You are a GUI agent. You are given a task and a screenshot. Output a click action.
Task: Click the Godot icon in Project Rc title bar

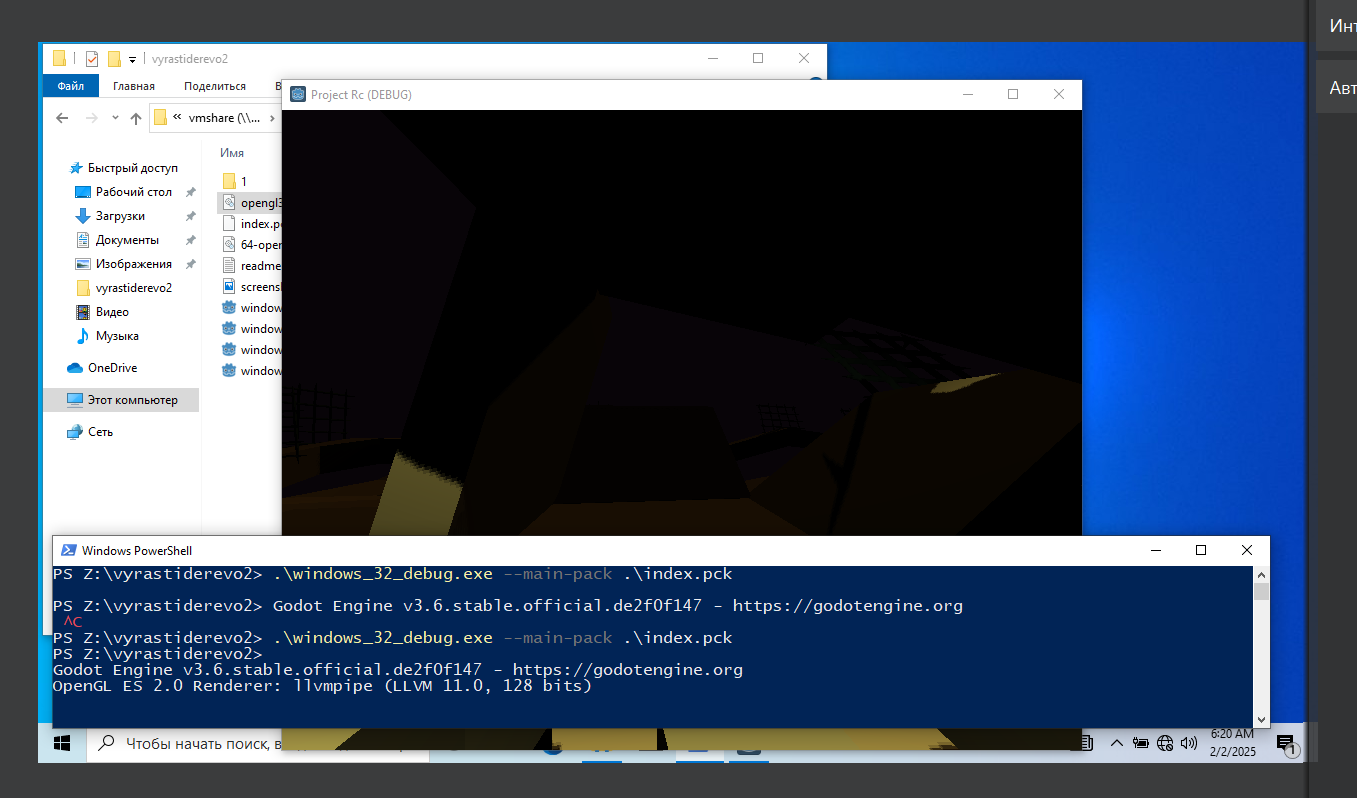298,94
